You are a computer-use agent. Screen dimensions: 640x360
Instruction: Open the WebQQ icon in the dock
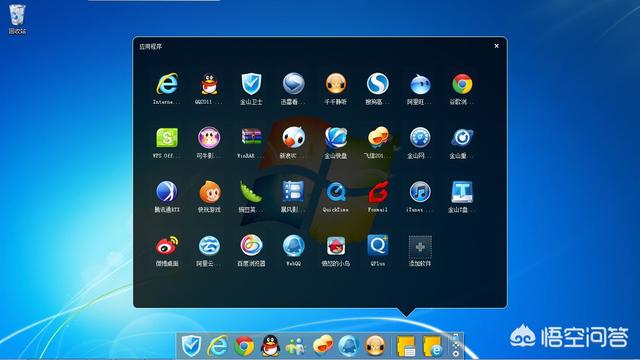(348, 346)
